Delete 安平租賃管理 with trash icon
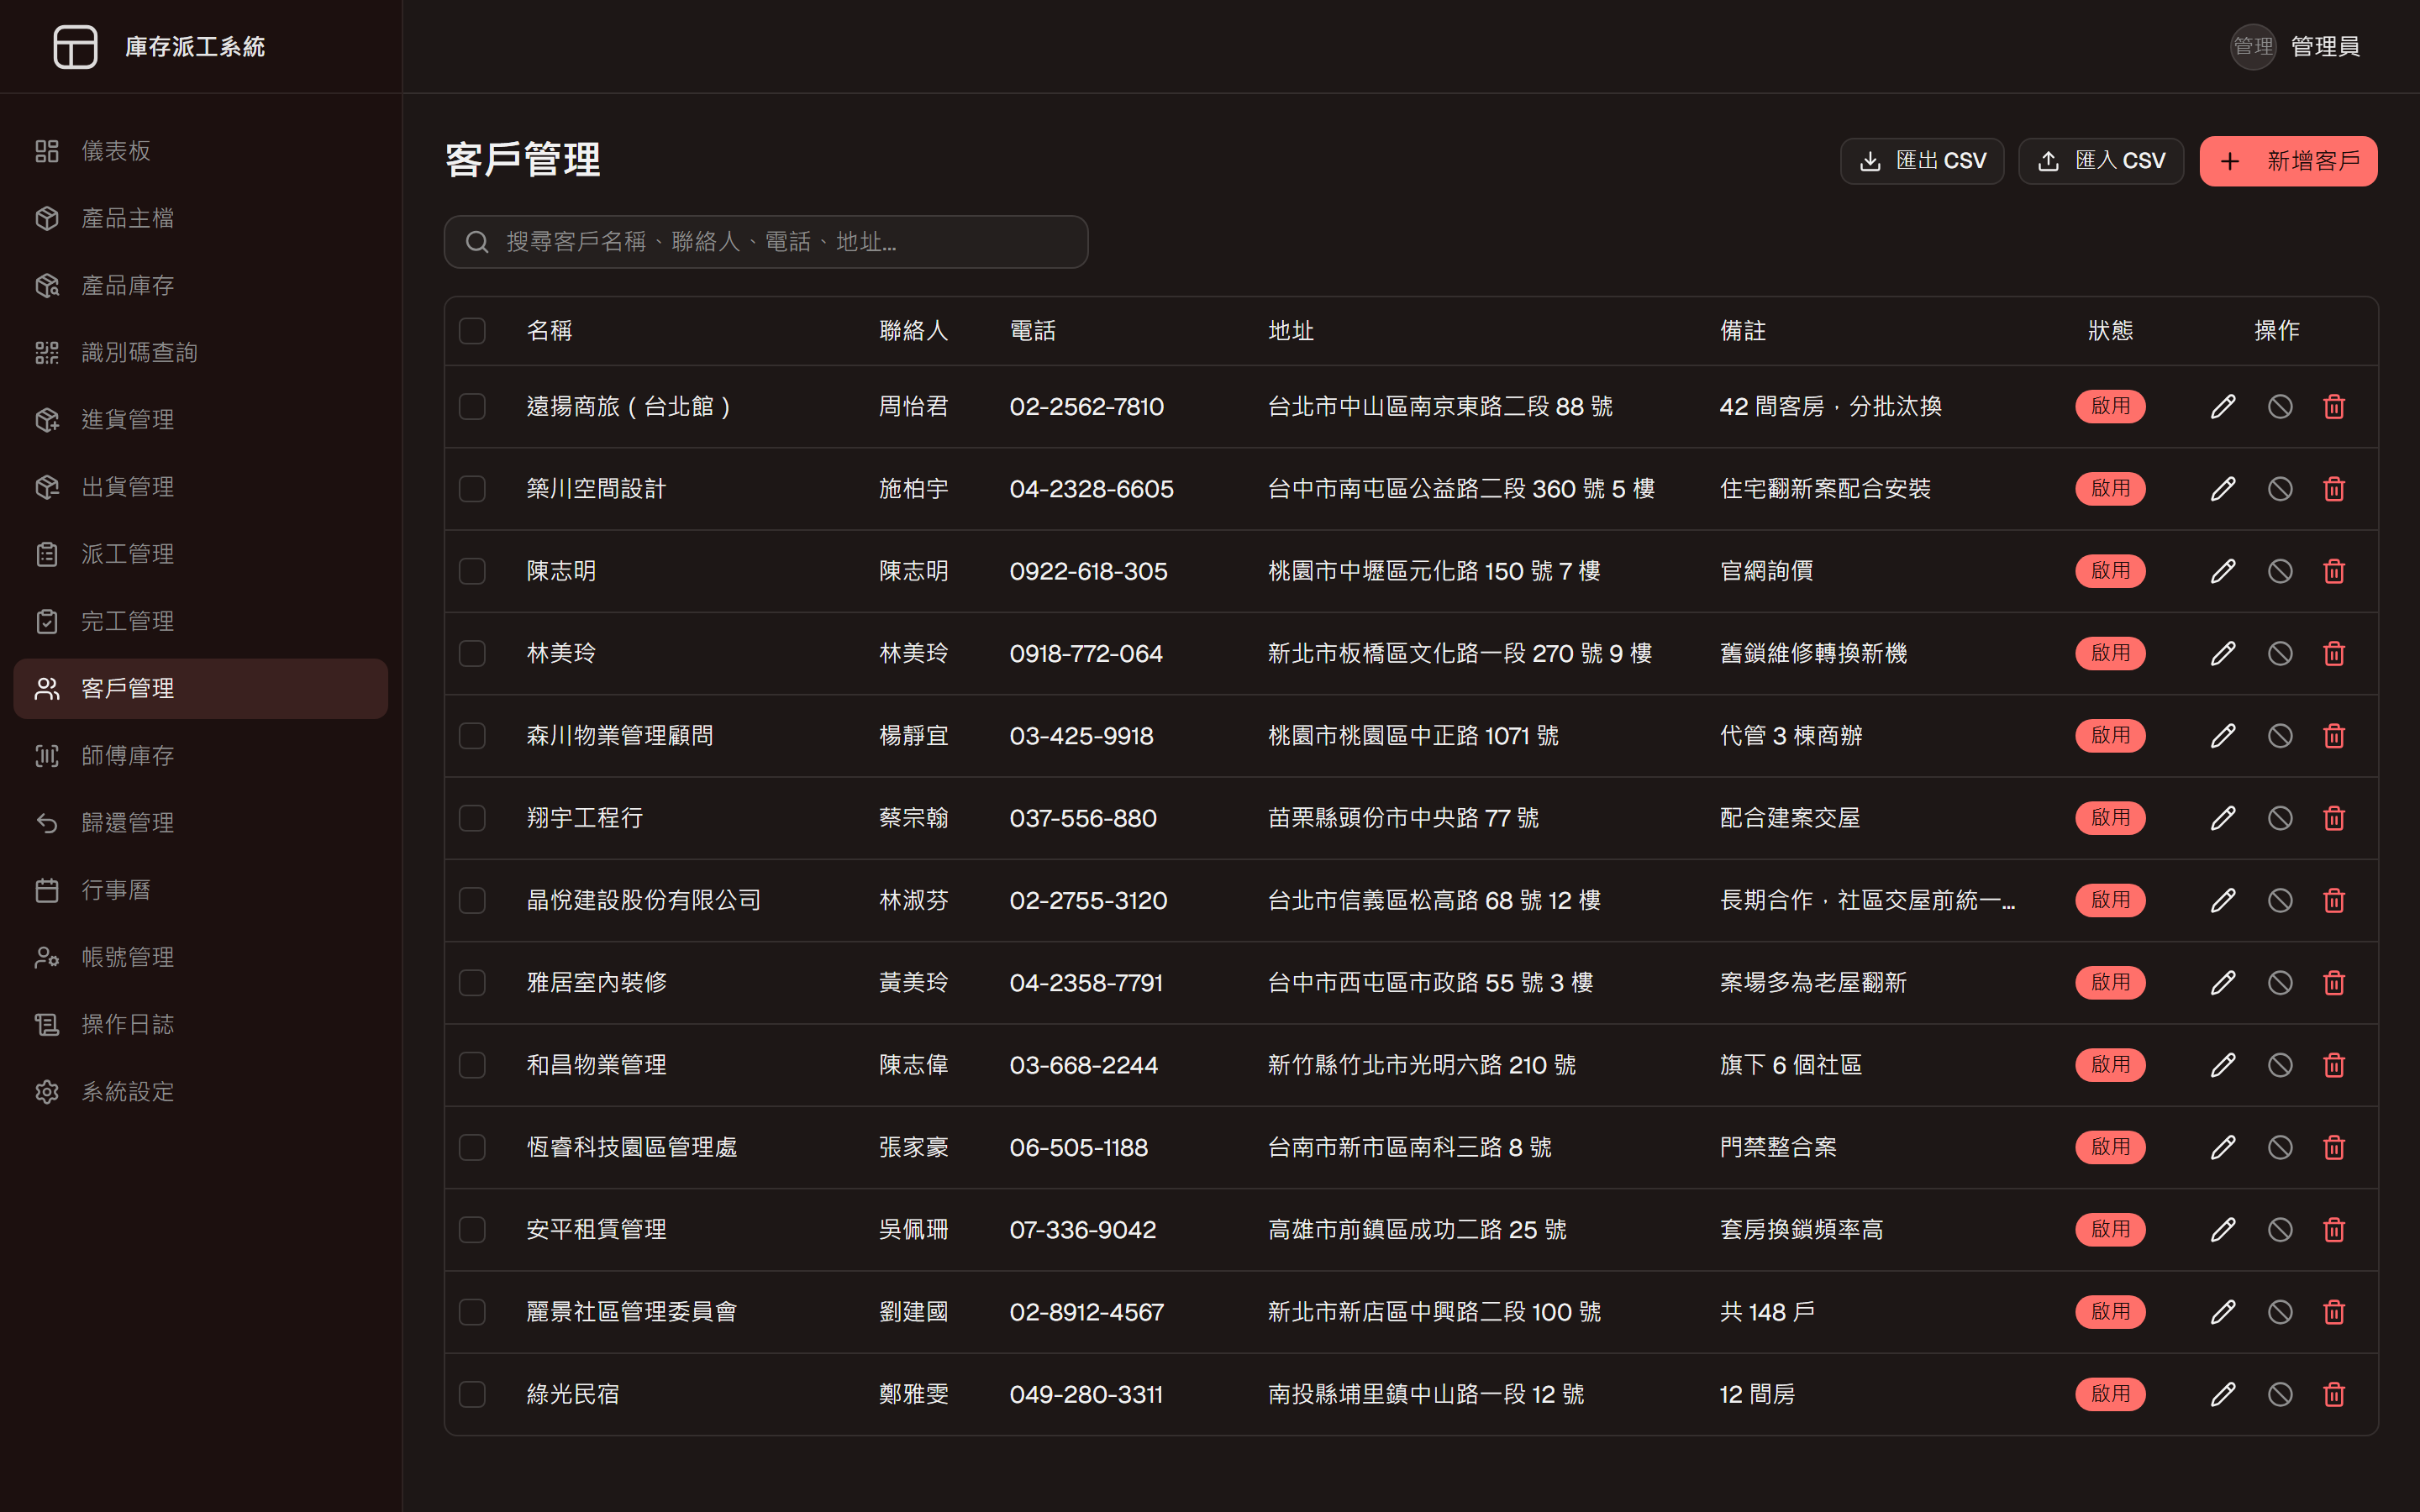 pos(2334,1230)
